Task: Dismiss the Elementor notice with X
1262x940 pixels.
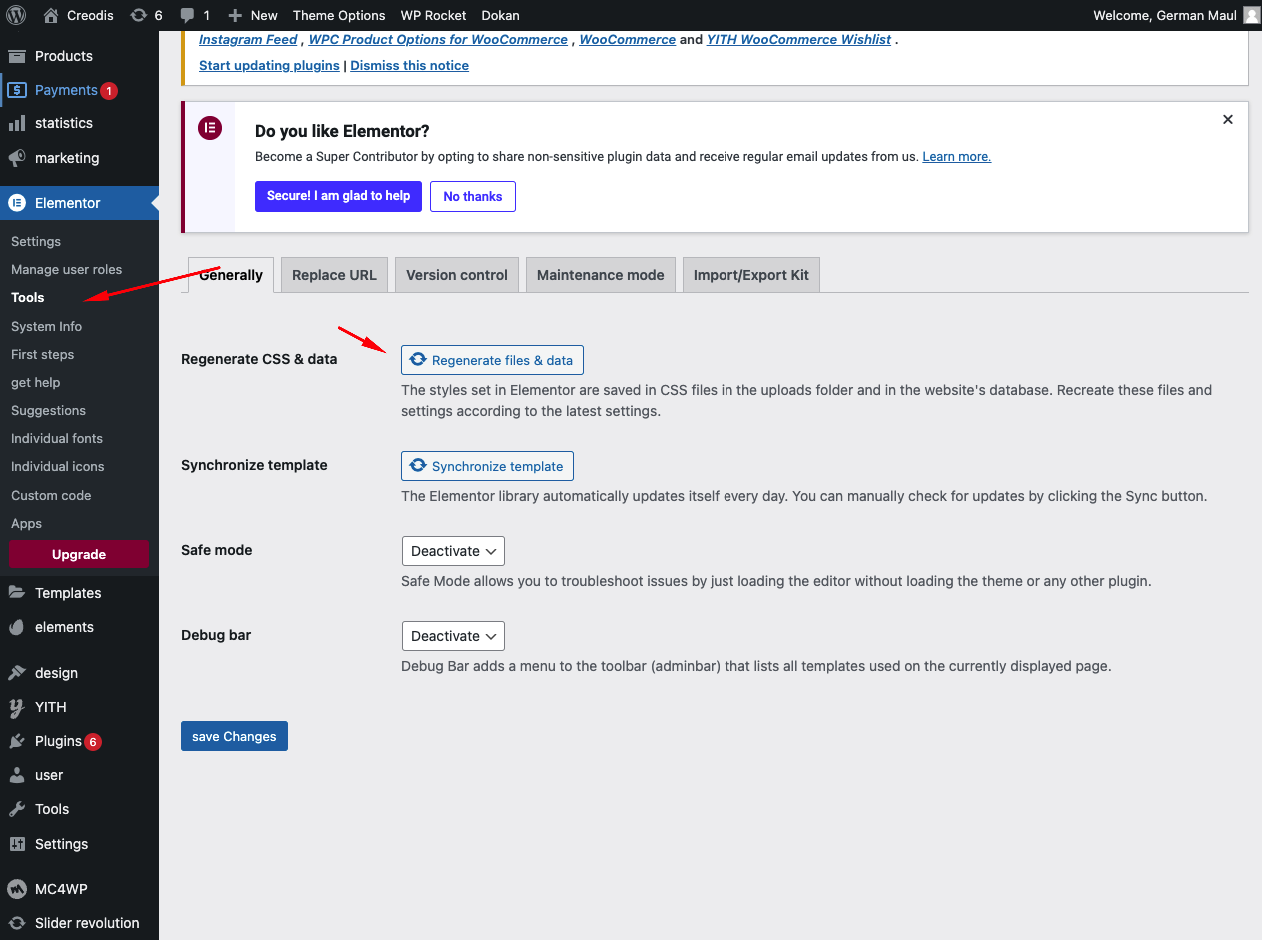Action: pyautogui.click(x=1228, y=120)
